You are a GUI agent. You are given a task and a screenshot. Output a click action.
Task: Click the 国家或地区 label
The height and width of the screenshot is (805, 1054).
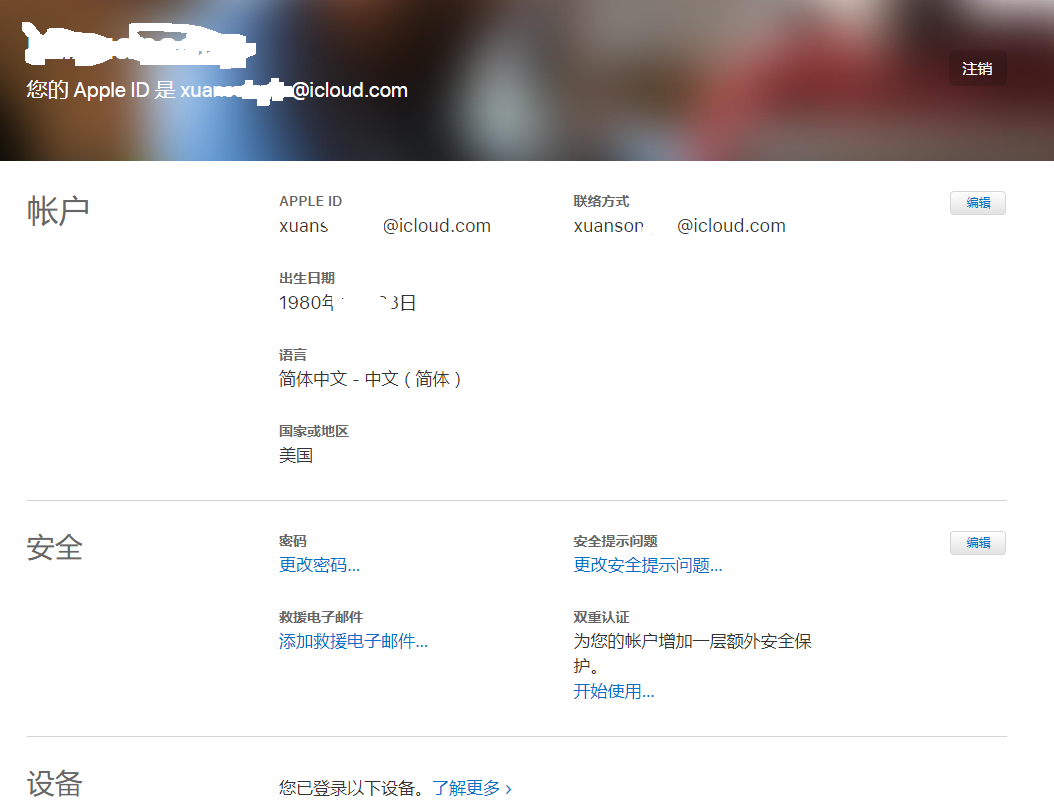tap(314, 431)
